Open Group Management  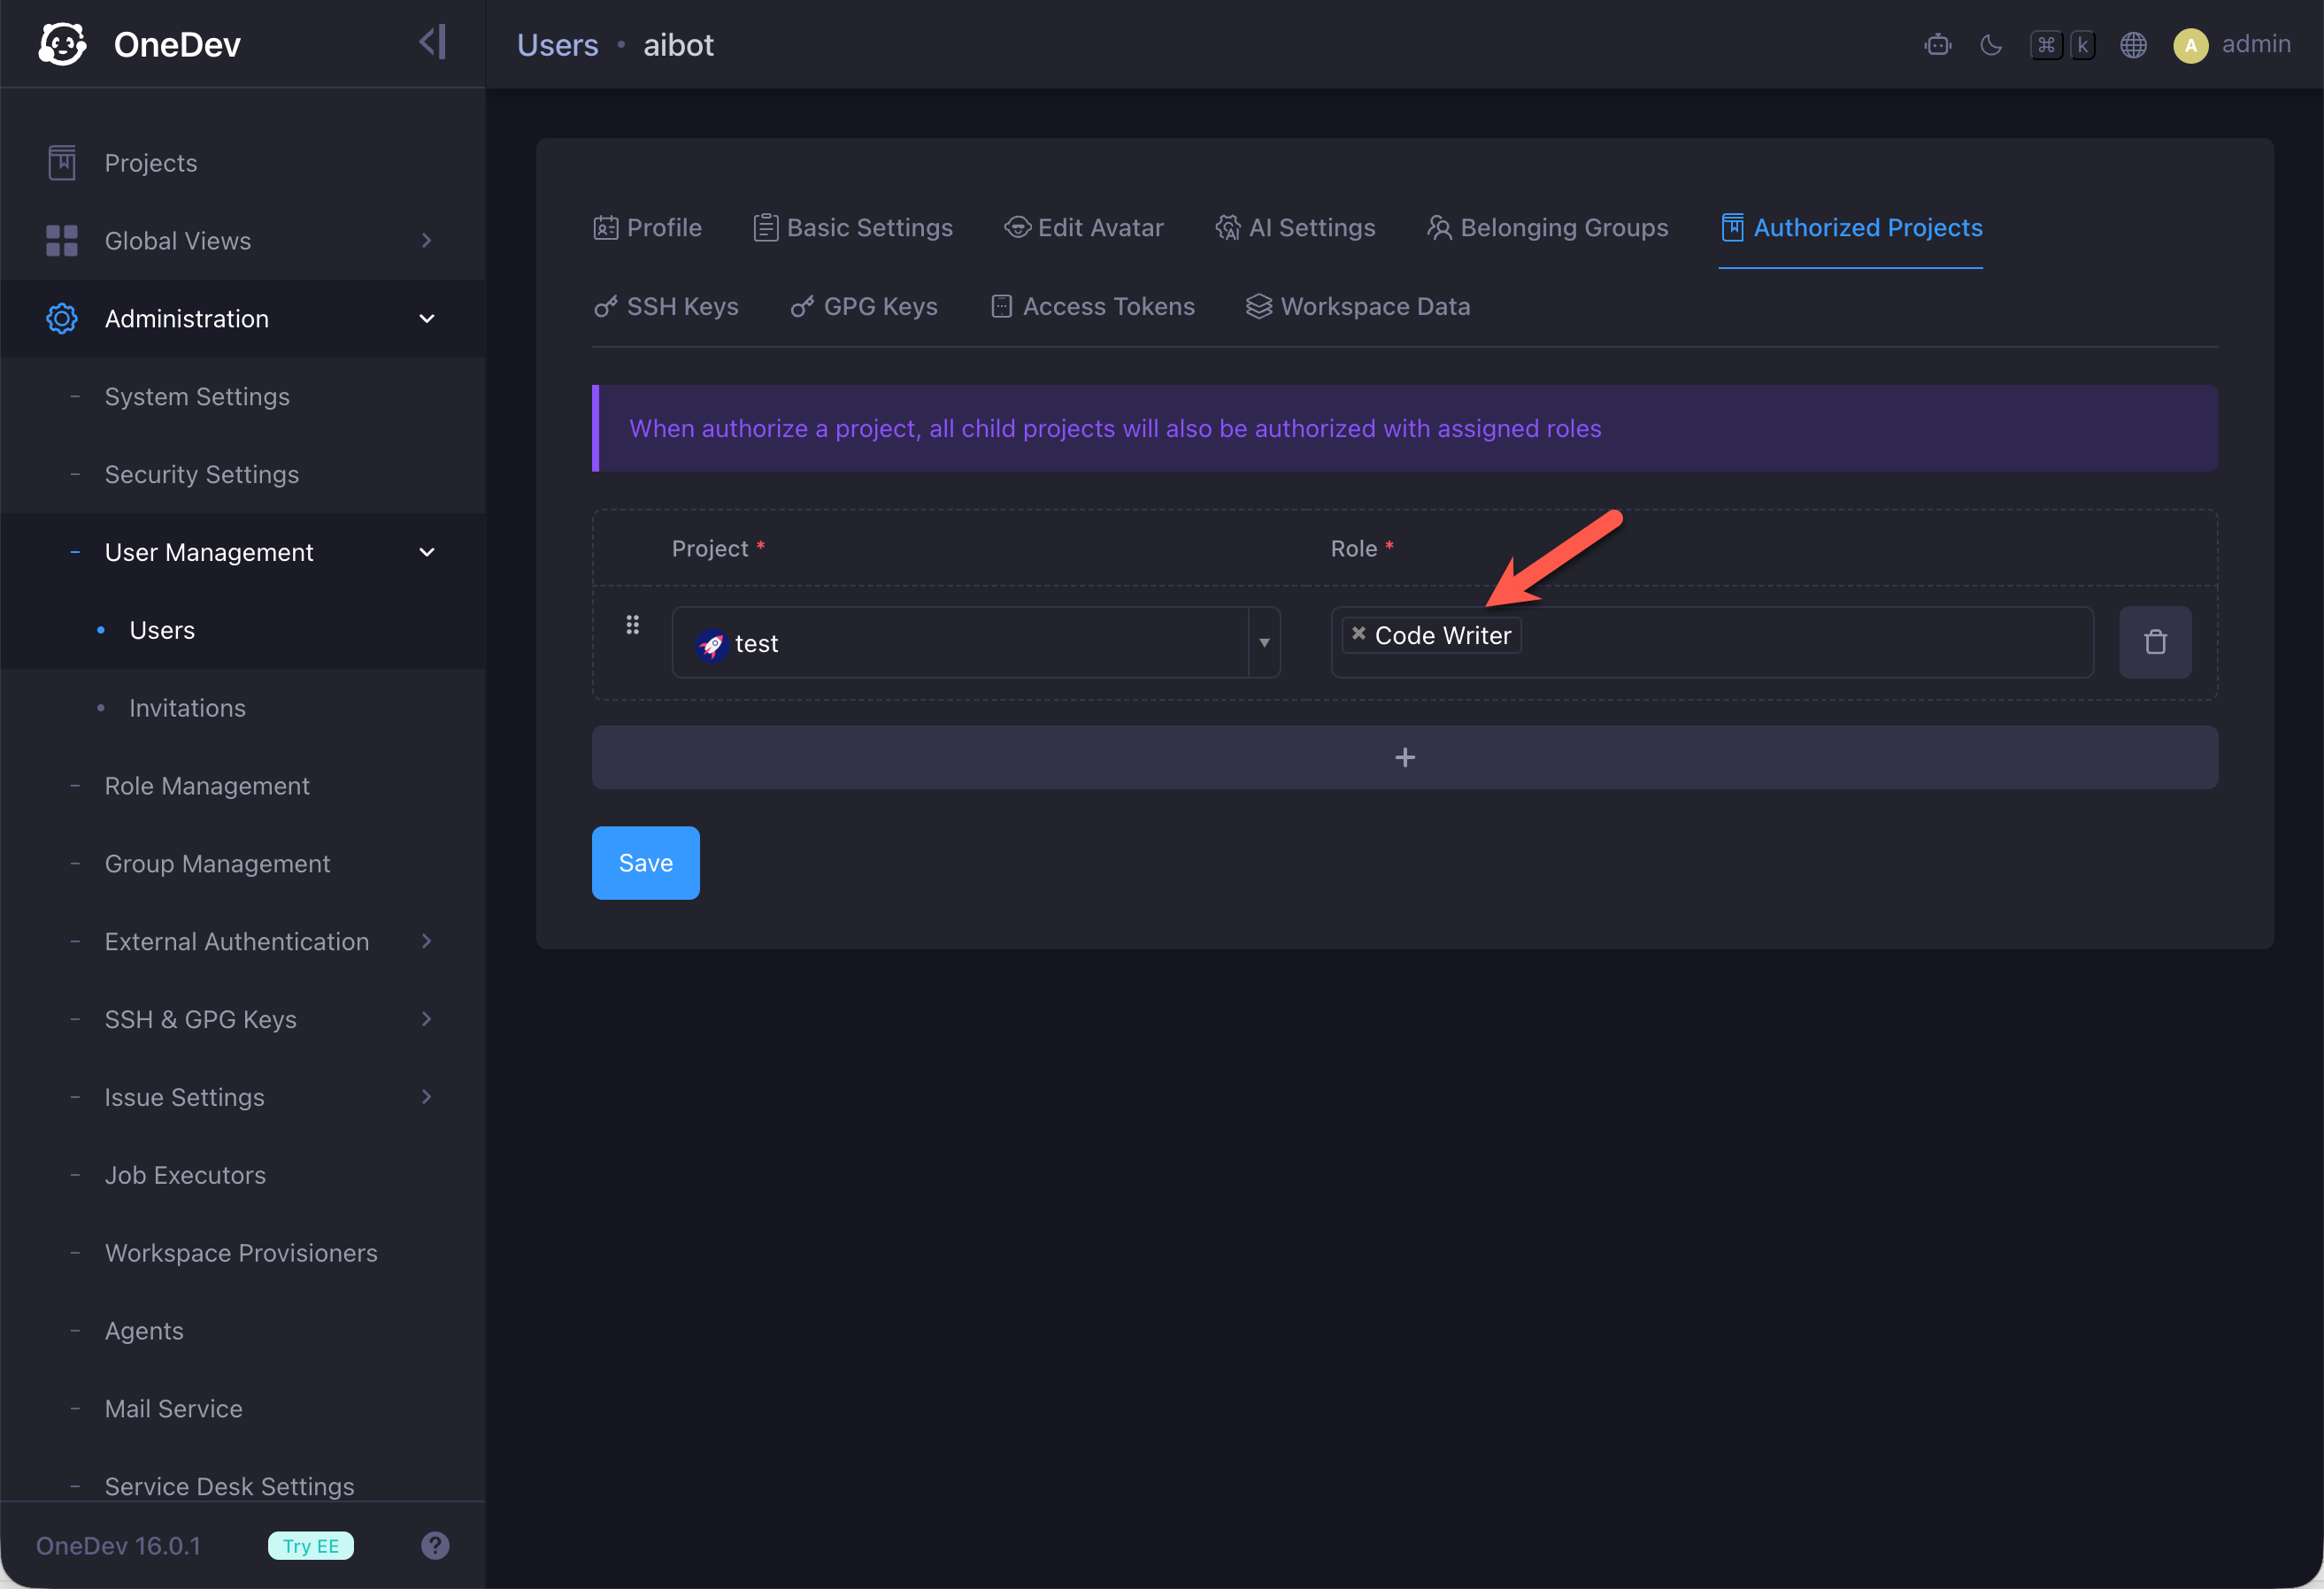217,863
